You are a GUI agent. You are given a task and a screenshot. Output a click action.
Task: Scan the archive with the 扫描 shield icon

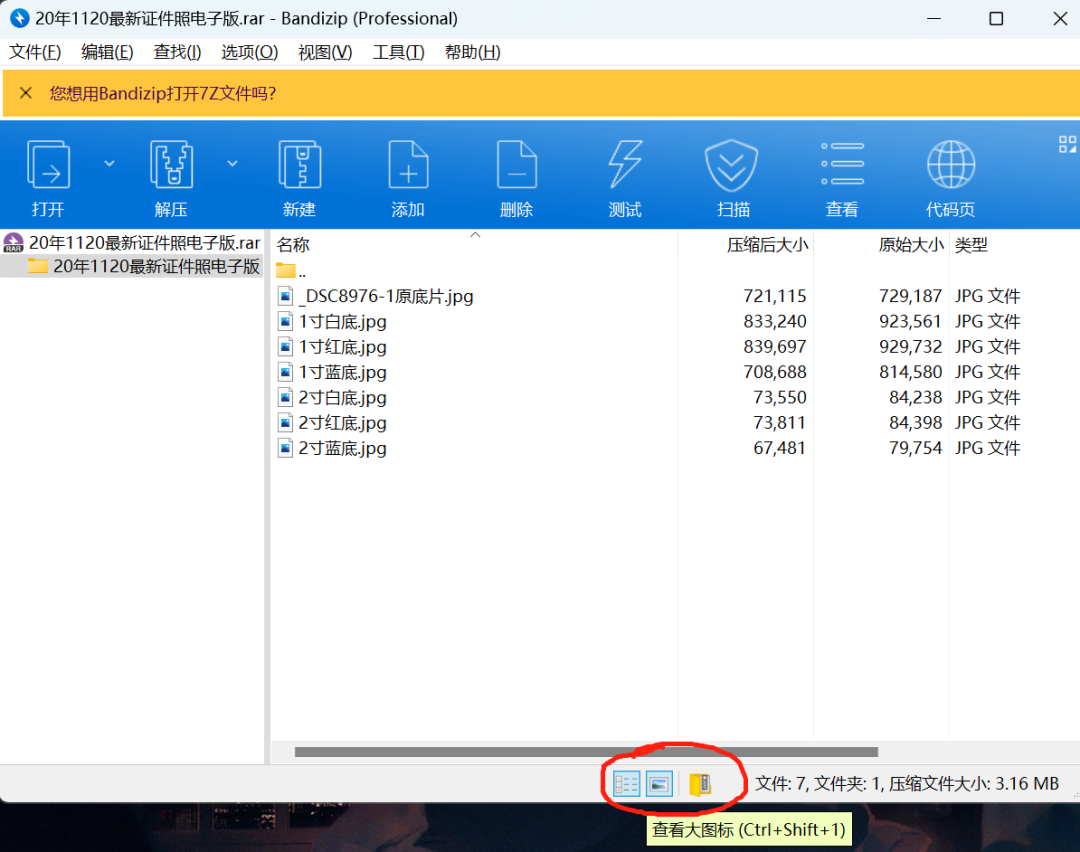(732, 175)
